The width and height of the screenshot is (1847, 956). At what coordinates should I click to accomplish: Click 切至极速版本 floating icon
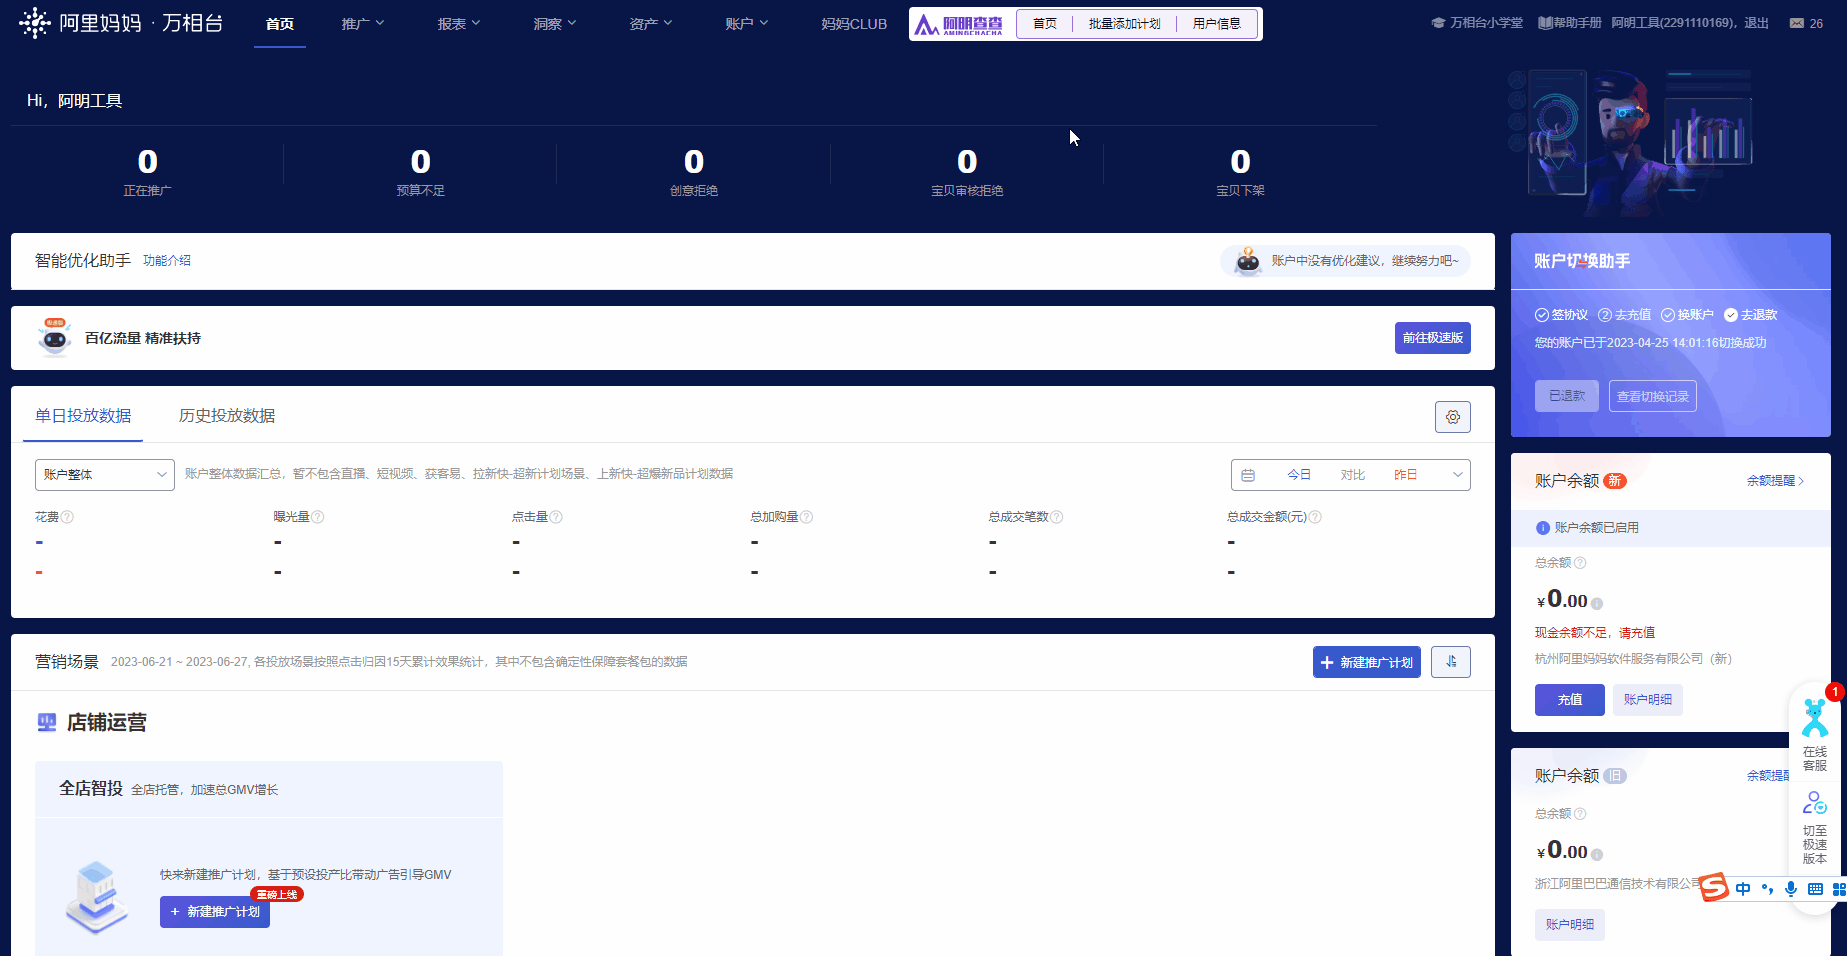click(1814, 828)
